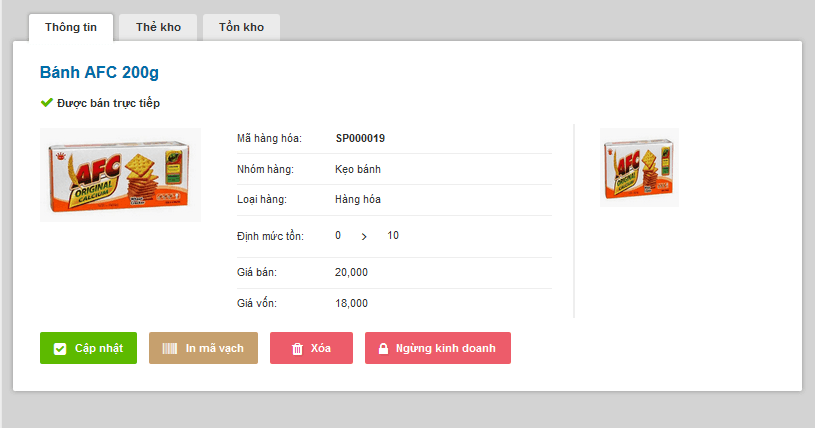Viewport: 815px width, 428px height.
Task: Click the Giá bán label
Action: point(257,273)
